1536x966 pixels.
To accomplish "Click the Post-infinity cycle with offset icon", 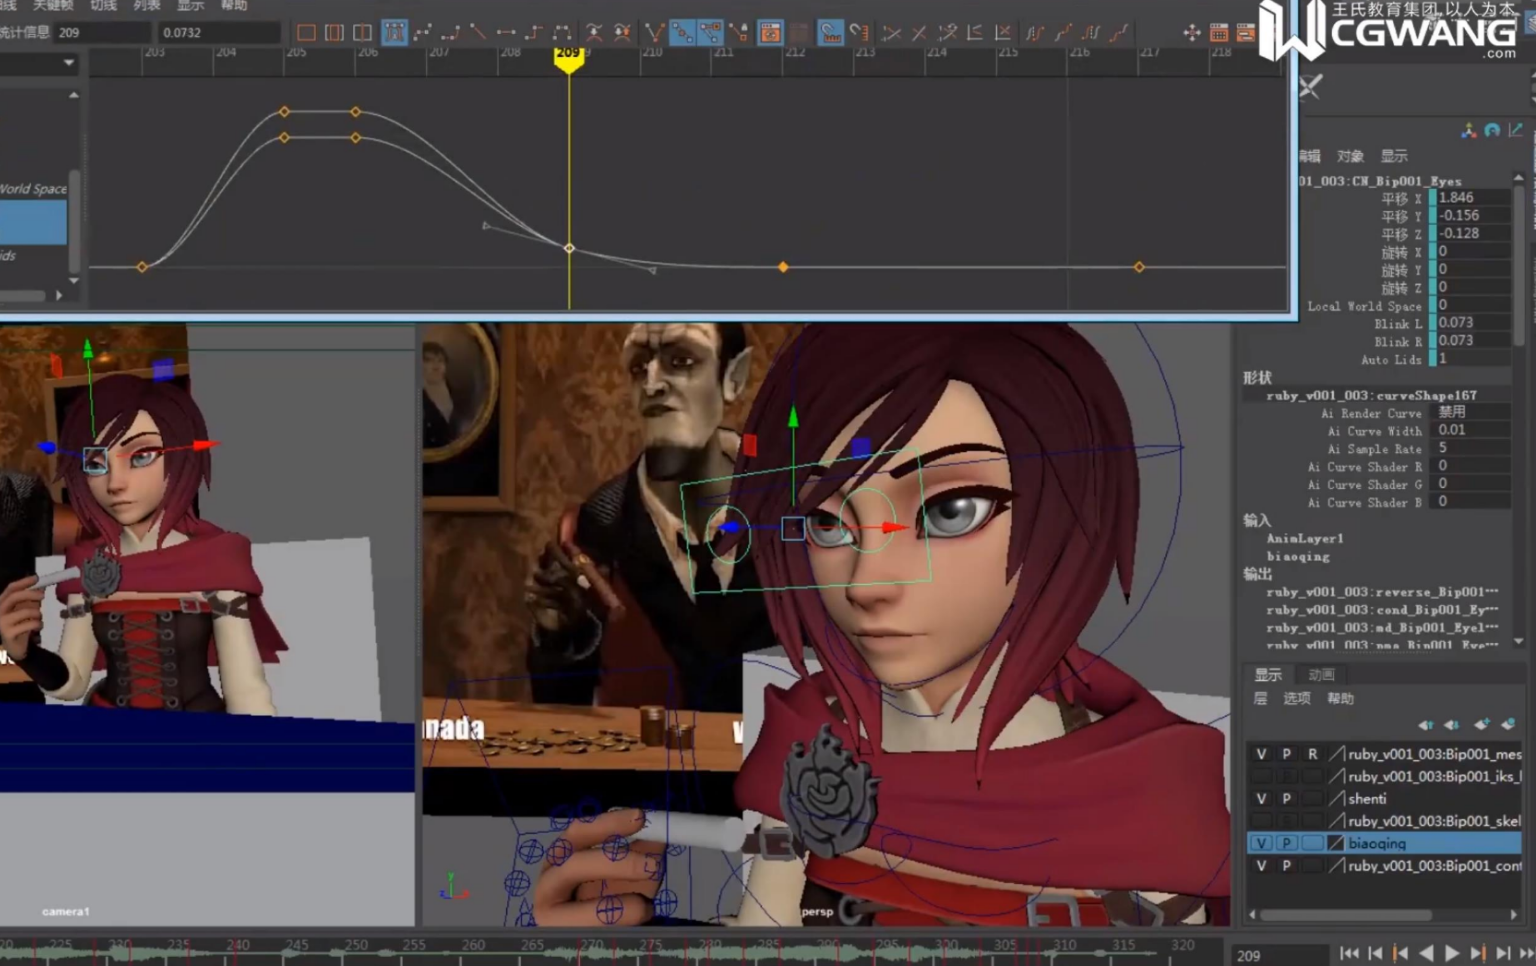I will (1118, 33).
